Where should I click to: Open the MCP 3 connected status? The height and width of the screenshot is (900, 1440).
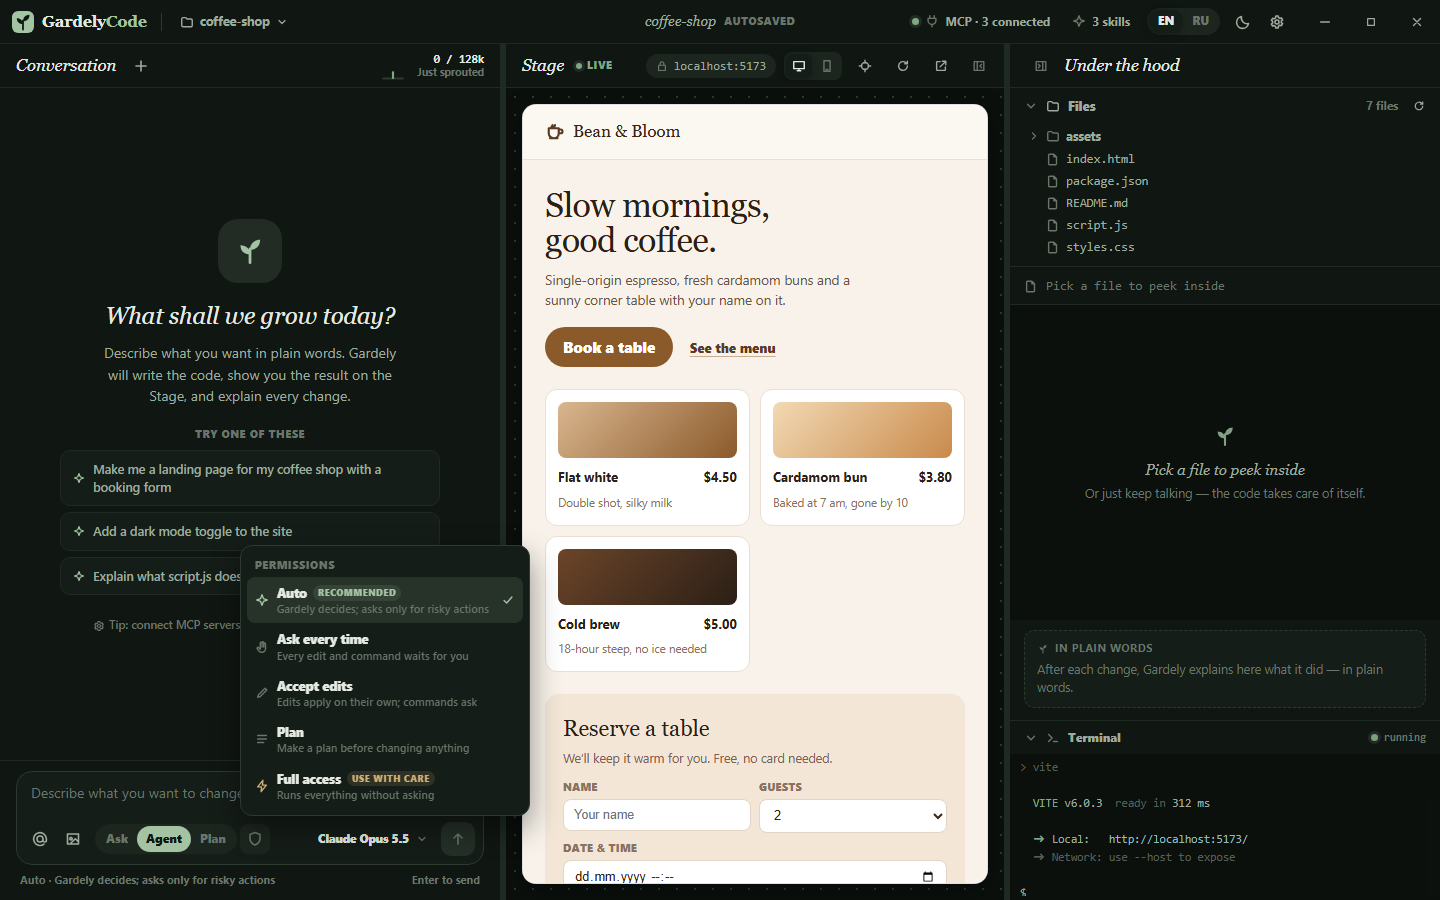980,22
